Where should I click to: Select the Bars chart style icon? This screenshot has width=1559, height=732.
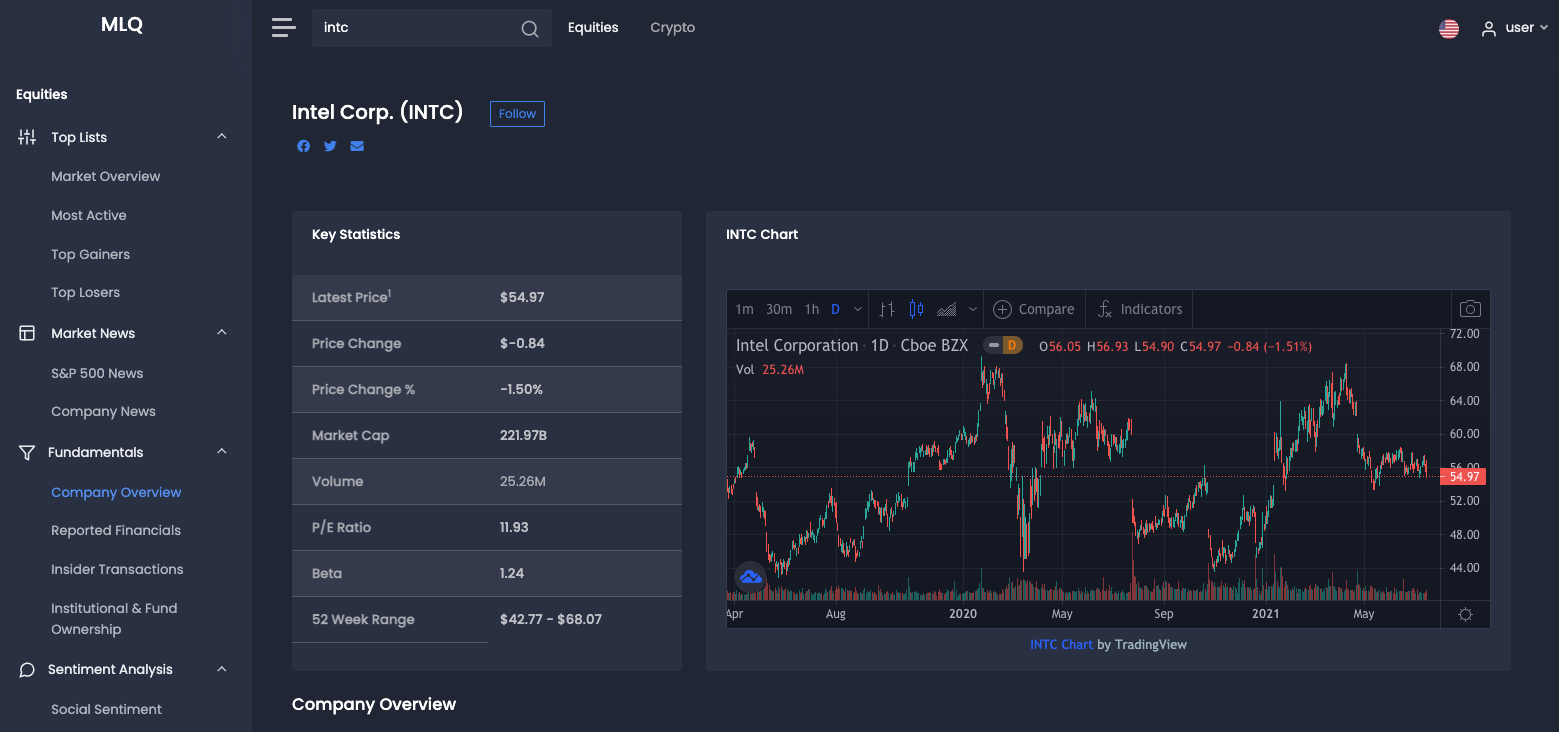[x=887, y=309]
